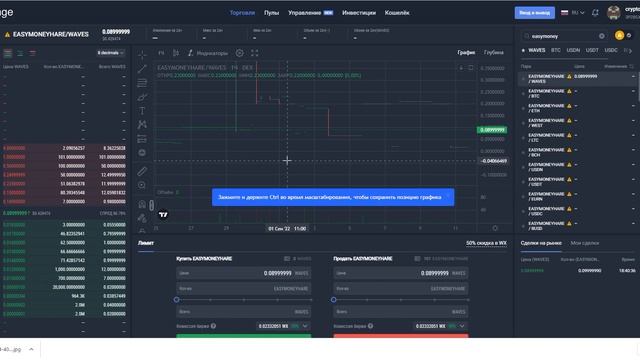This screenshot has width=640, height=360.
Task: Select the trend line drawing tool
Action: (142, 68)
